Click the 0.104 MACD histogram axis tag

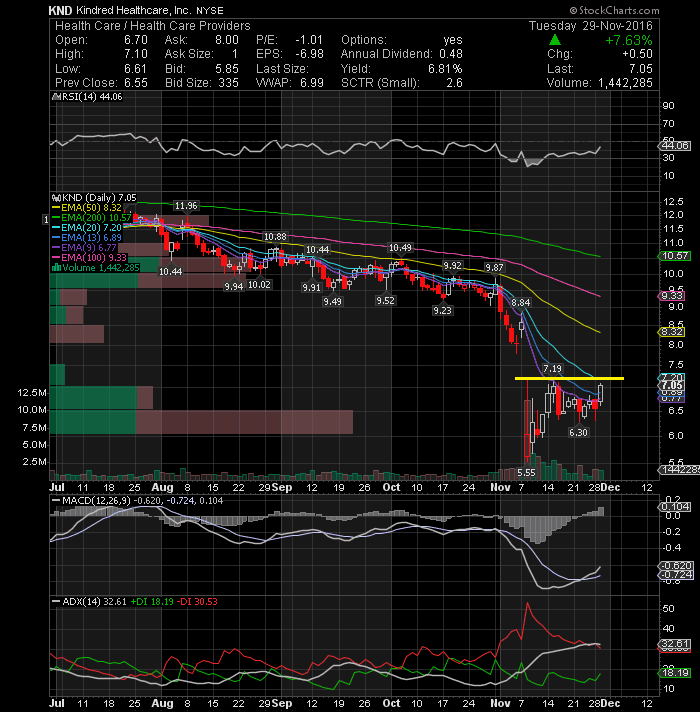pos(675,507)
